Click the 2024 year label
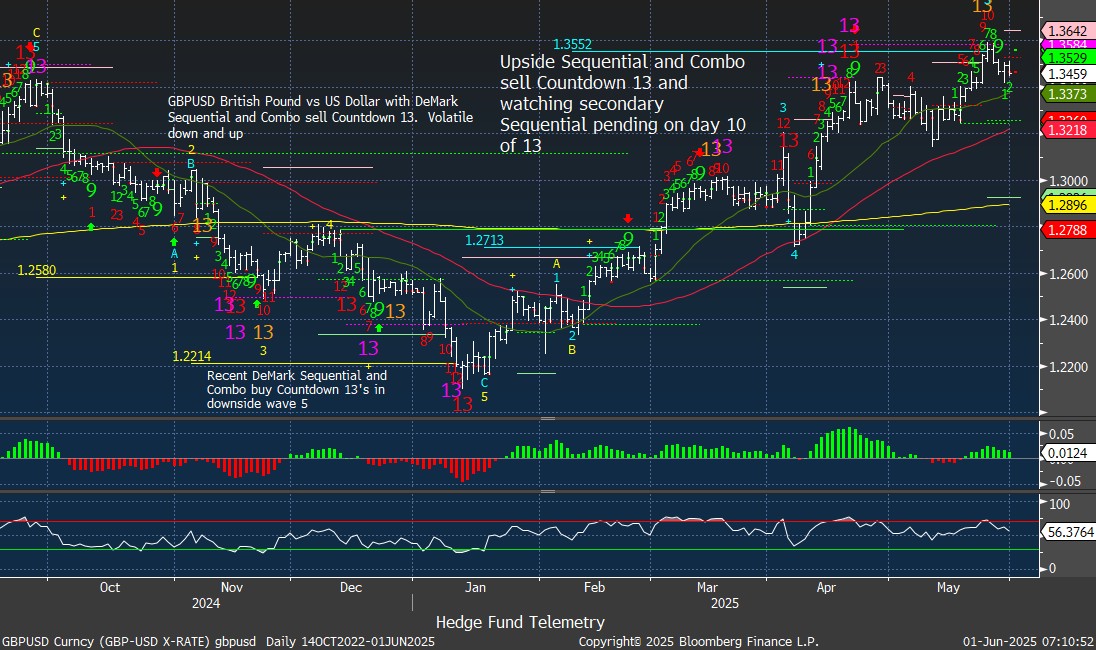1096x650 pixels. coord(206,603)
